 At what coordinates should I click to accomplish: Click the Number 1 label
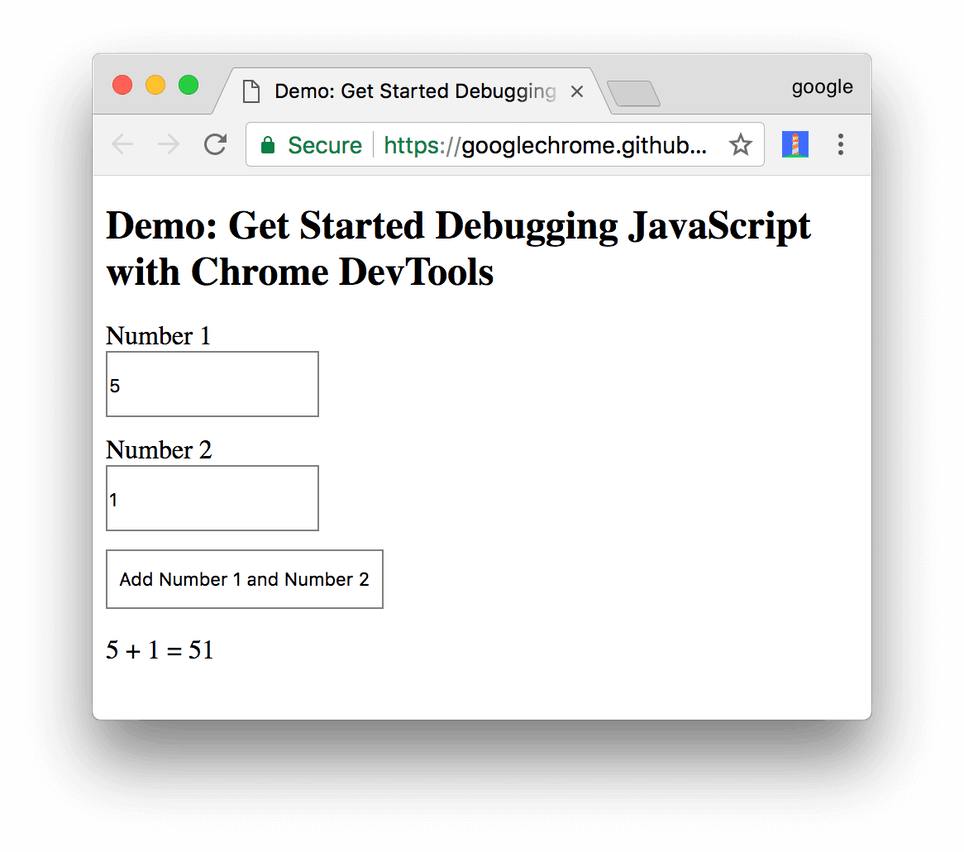click(x=158, y=336)
